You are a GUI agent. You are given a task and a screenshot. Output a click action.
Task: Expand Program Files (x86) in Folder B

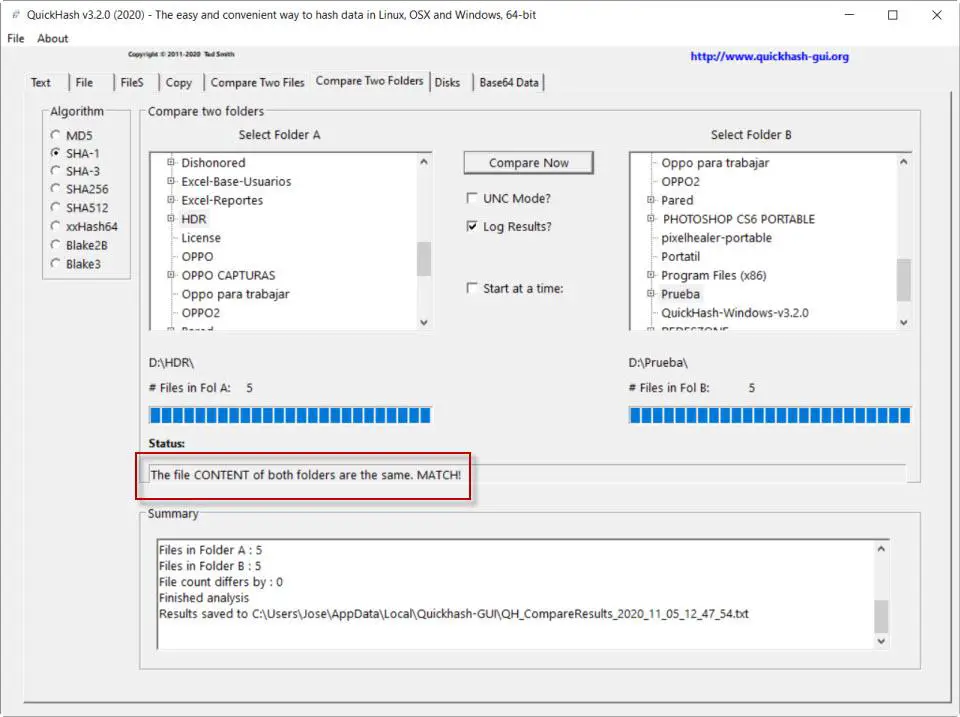point(651,275)
